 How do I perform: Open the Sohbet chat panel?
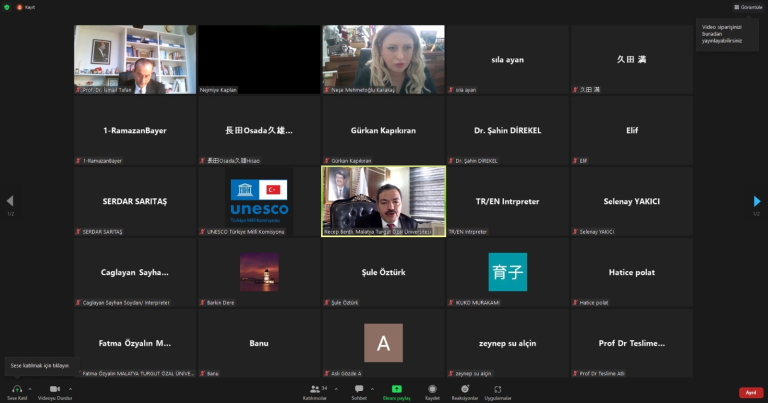(x=359, y=388)
